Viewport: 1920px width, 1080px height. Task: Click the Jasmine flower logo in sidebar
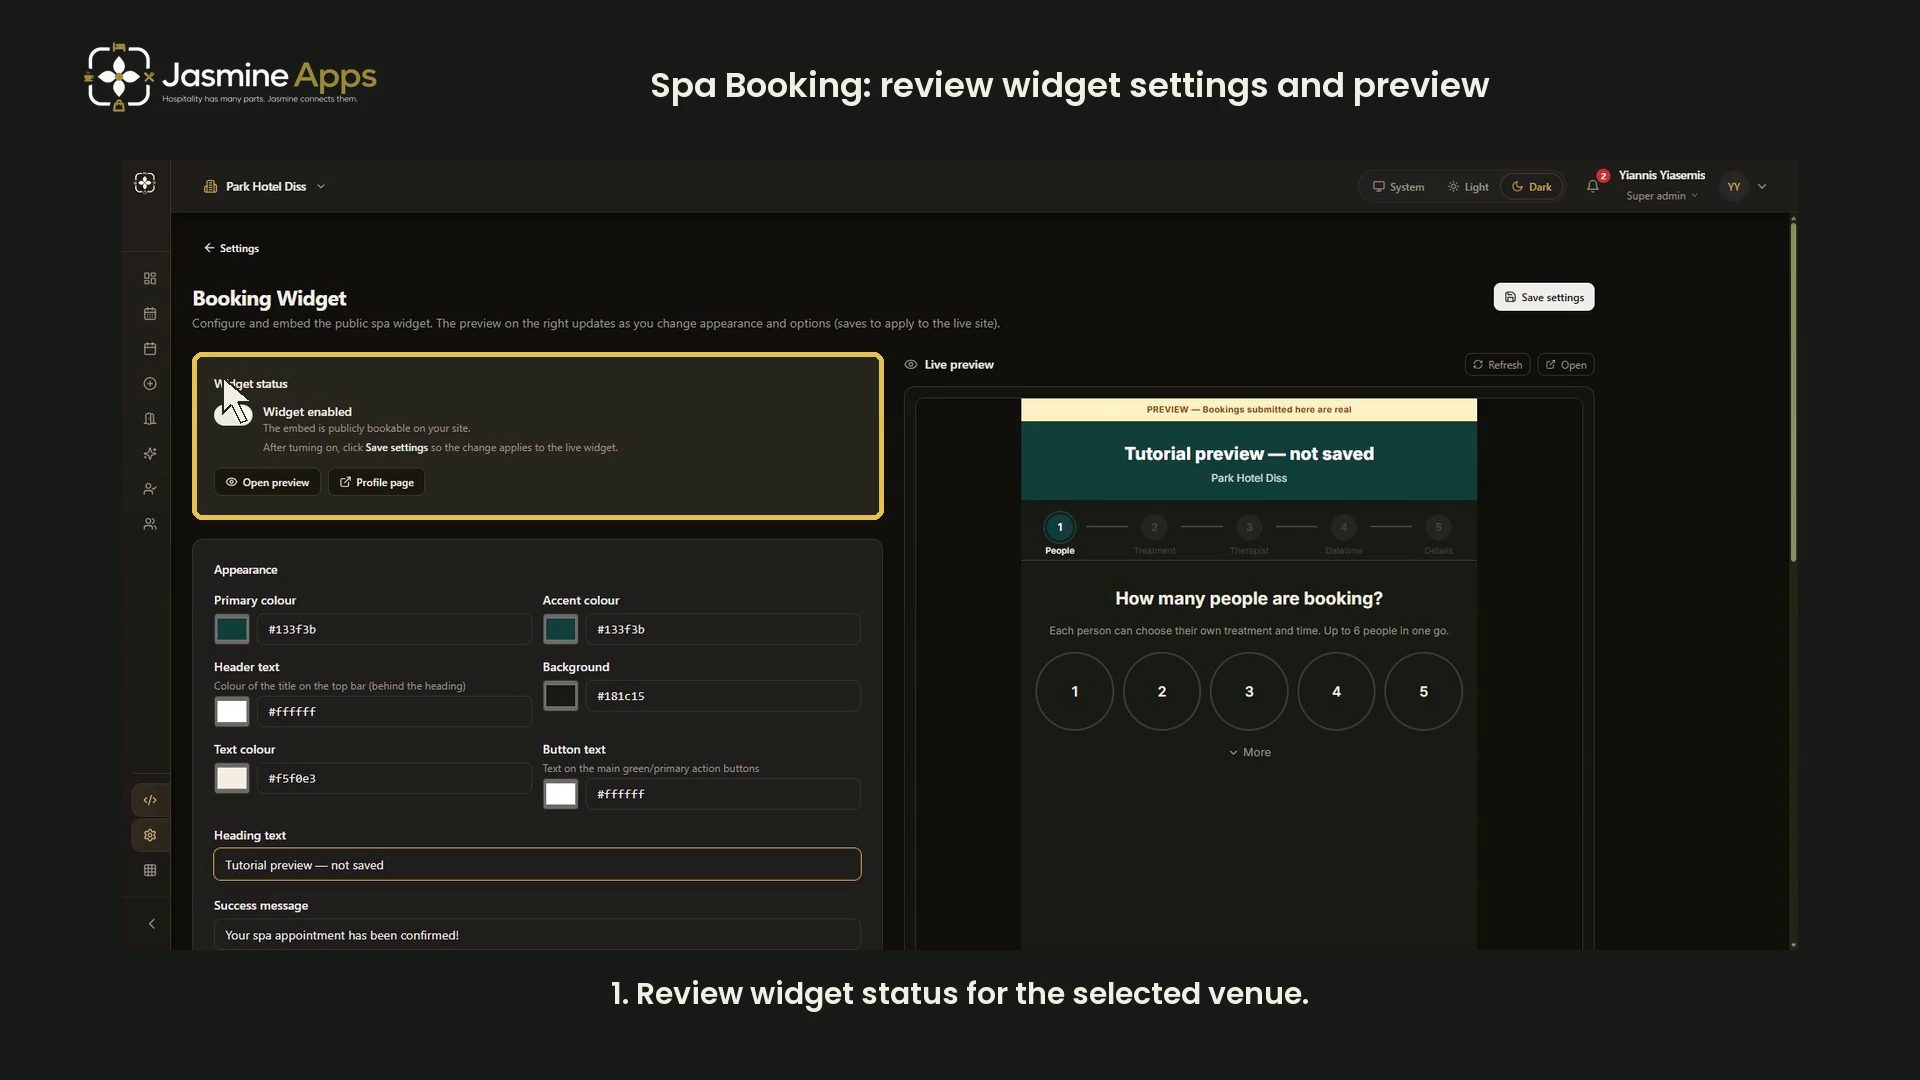(145, 182)
